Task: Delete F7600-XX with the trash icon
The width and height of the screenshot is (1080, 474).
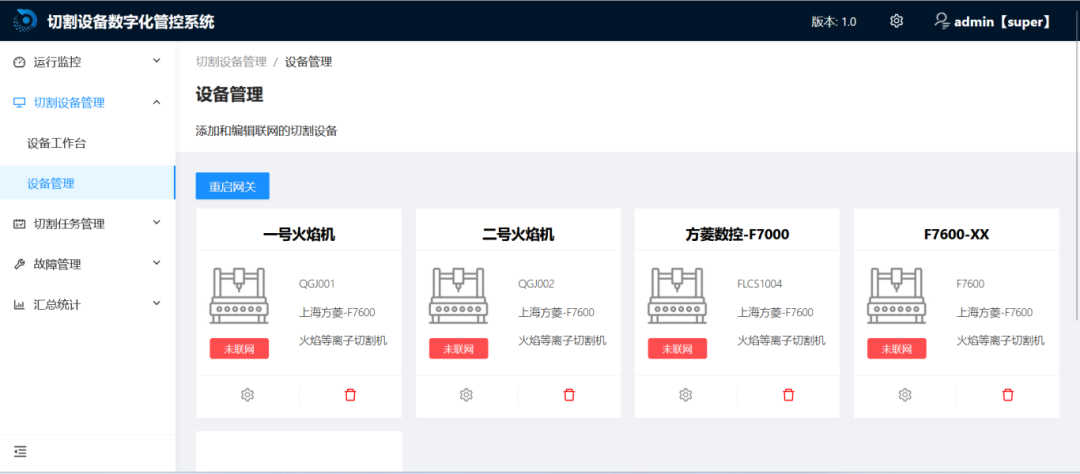Action: click(1008, 395)
